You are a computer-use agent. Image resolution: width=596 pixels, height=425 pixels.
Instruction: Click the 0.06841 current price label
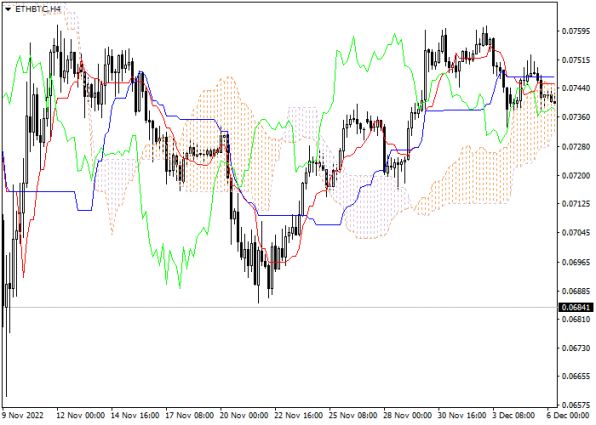click(x=577, y=307)
